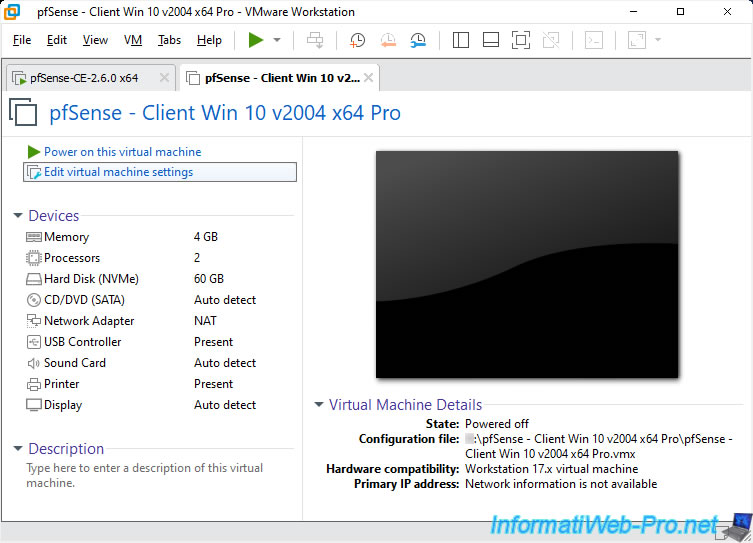The image size is (753, 543).
Task: Click the '60 GB' hard disk value
Action: pyautogui.click(x=209, y=279)
